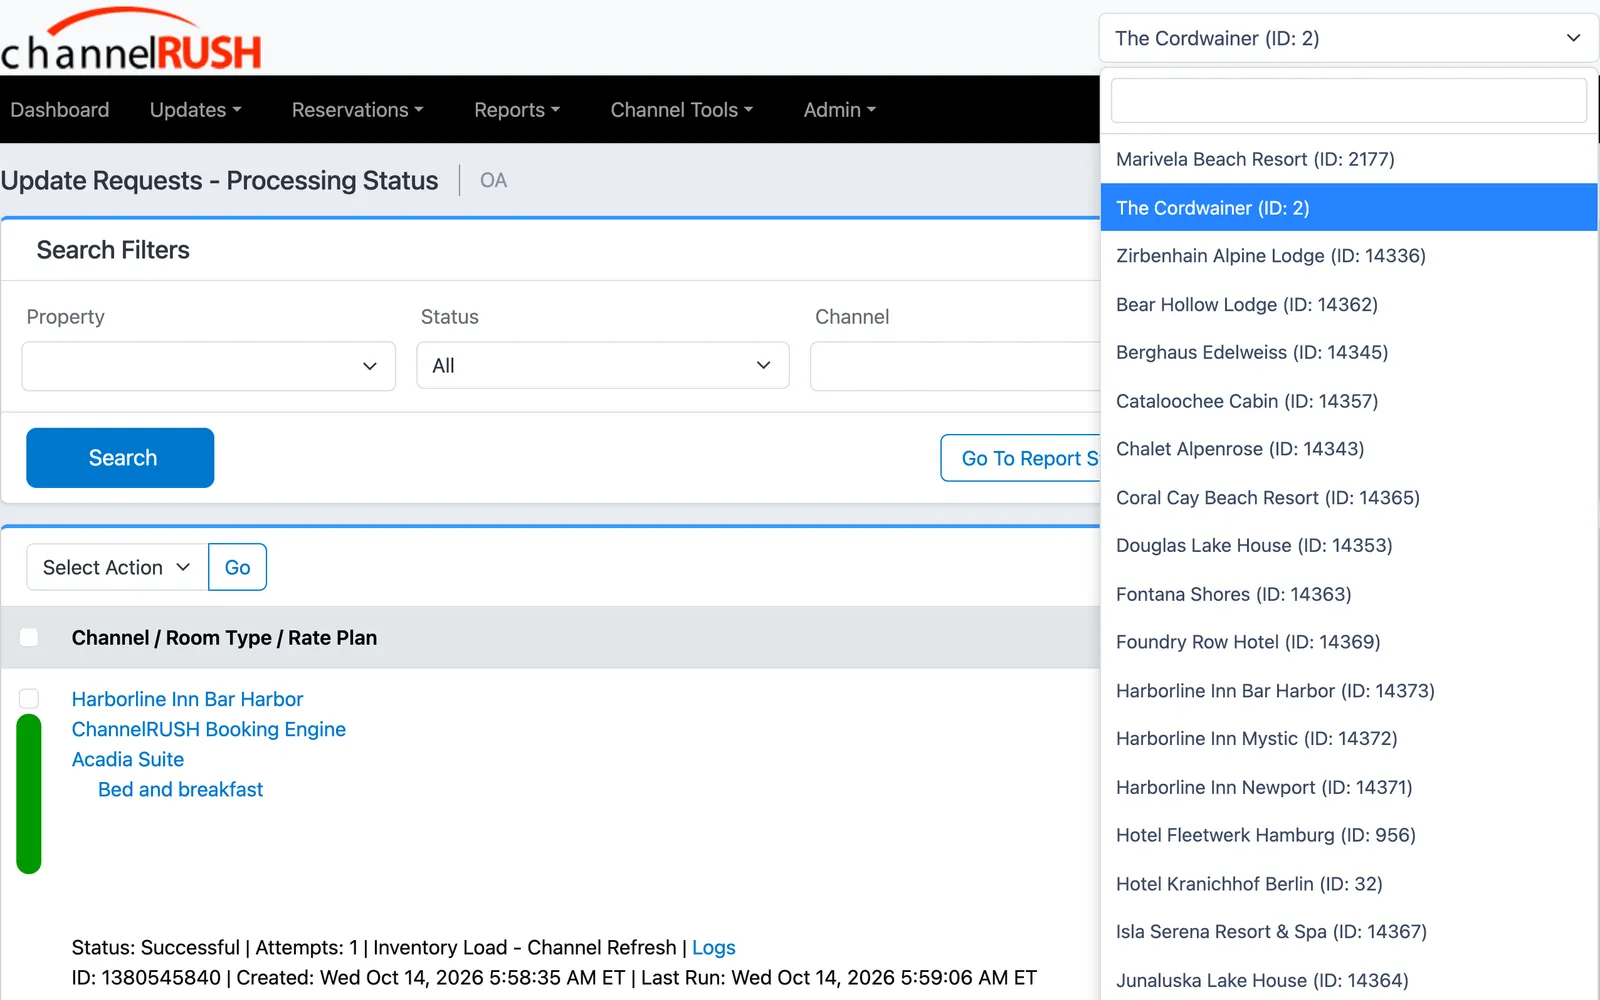Click the blue Search button
1600x1000 pixels.
[120, 458]
